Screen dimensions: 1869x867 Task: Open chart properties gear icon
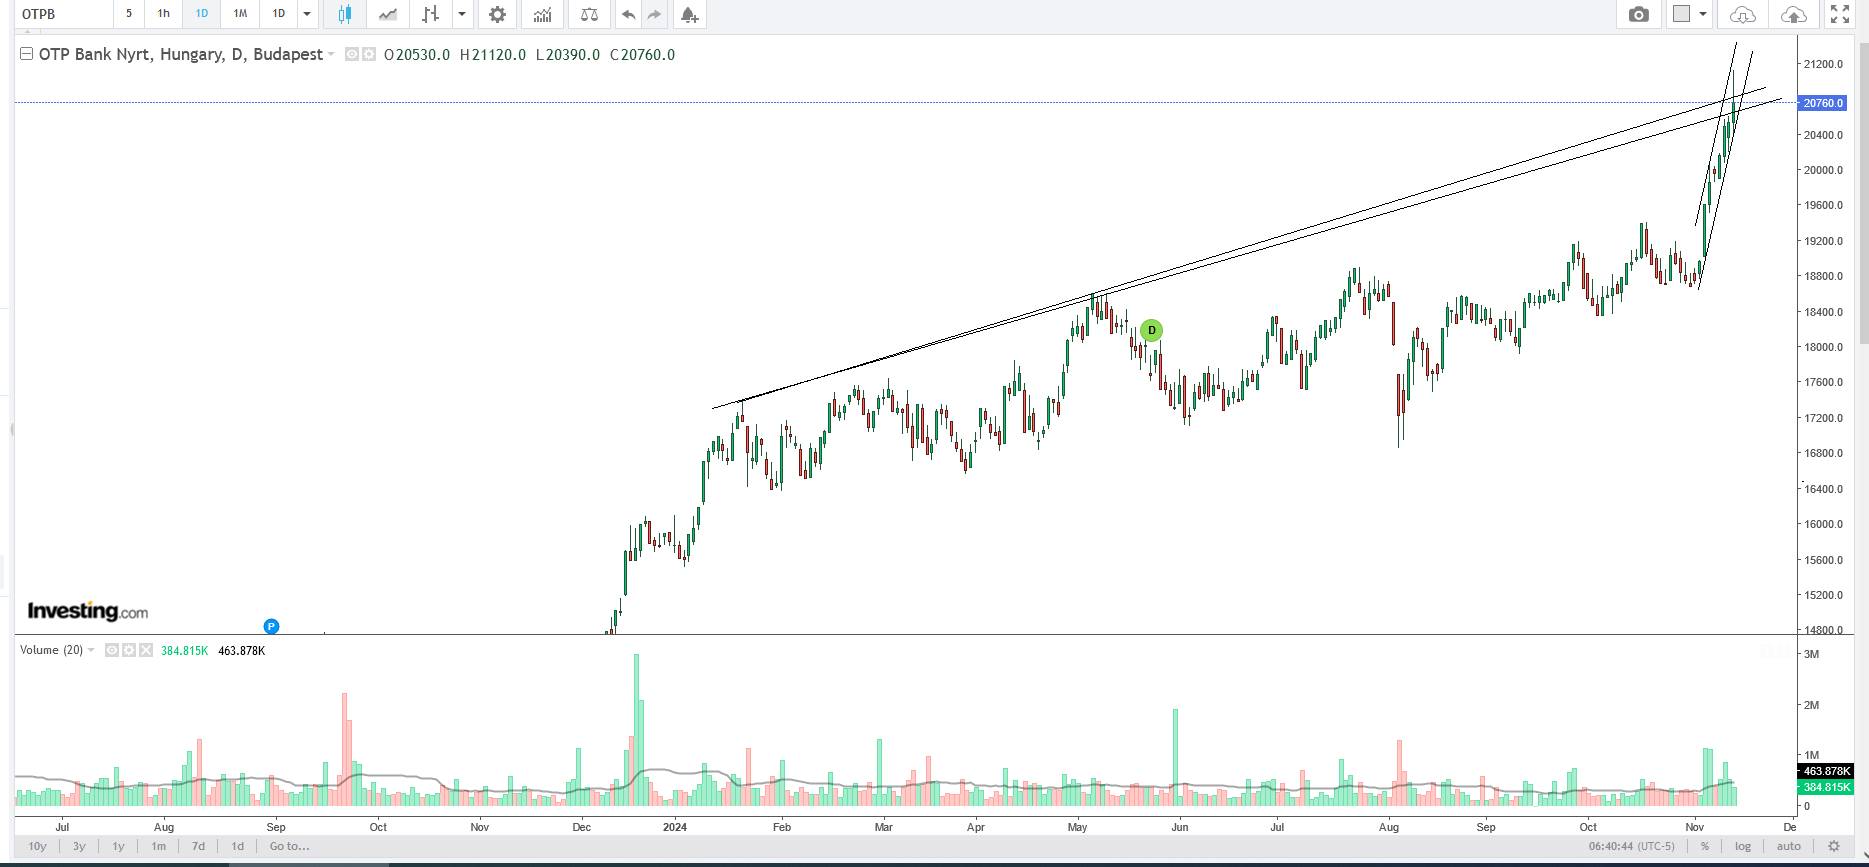pyautogui.click(x=497, y=14)
